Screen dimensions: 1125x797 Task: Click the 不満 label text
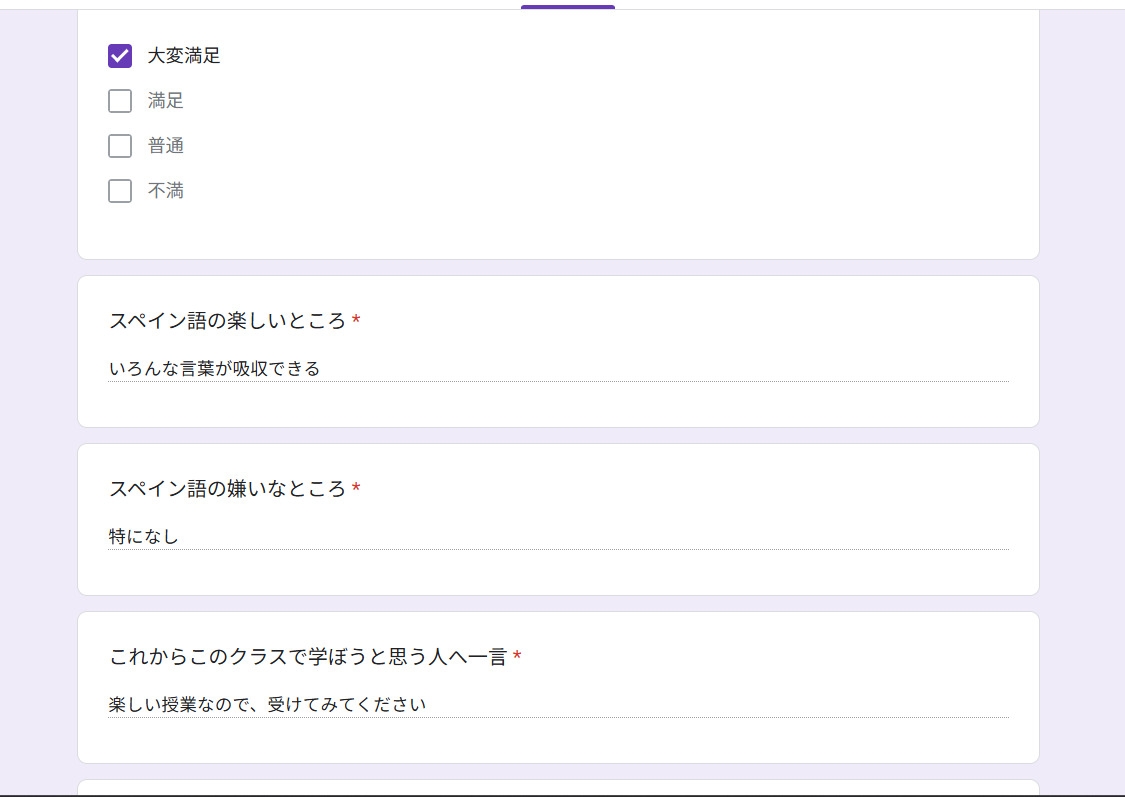[x=166, y=191]
